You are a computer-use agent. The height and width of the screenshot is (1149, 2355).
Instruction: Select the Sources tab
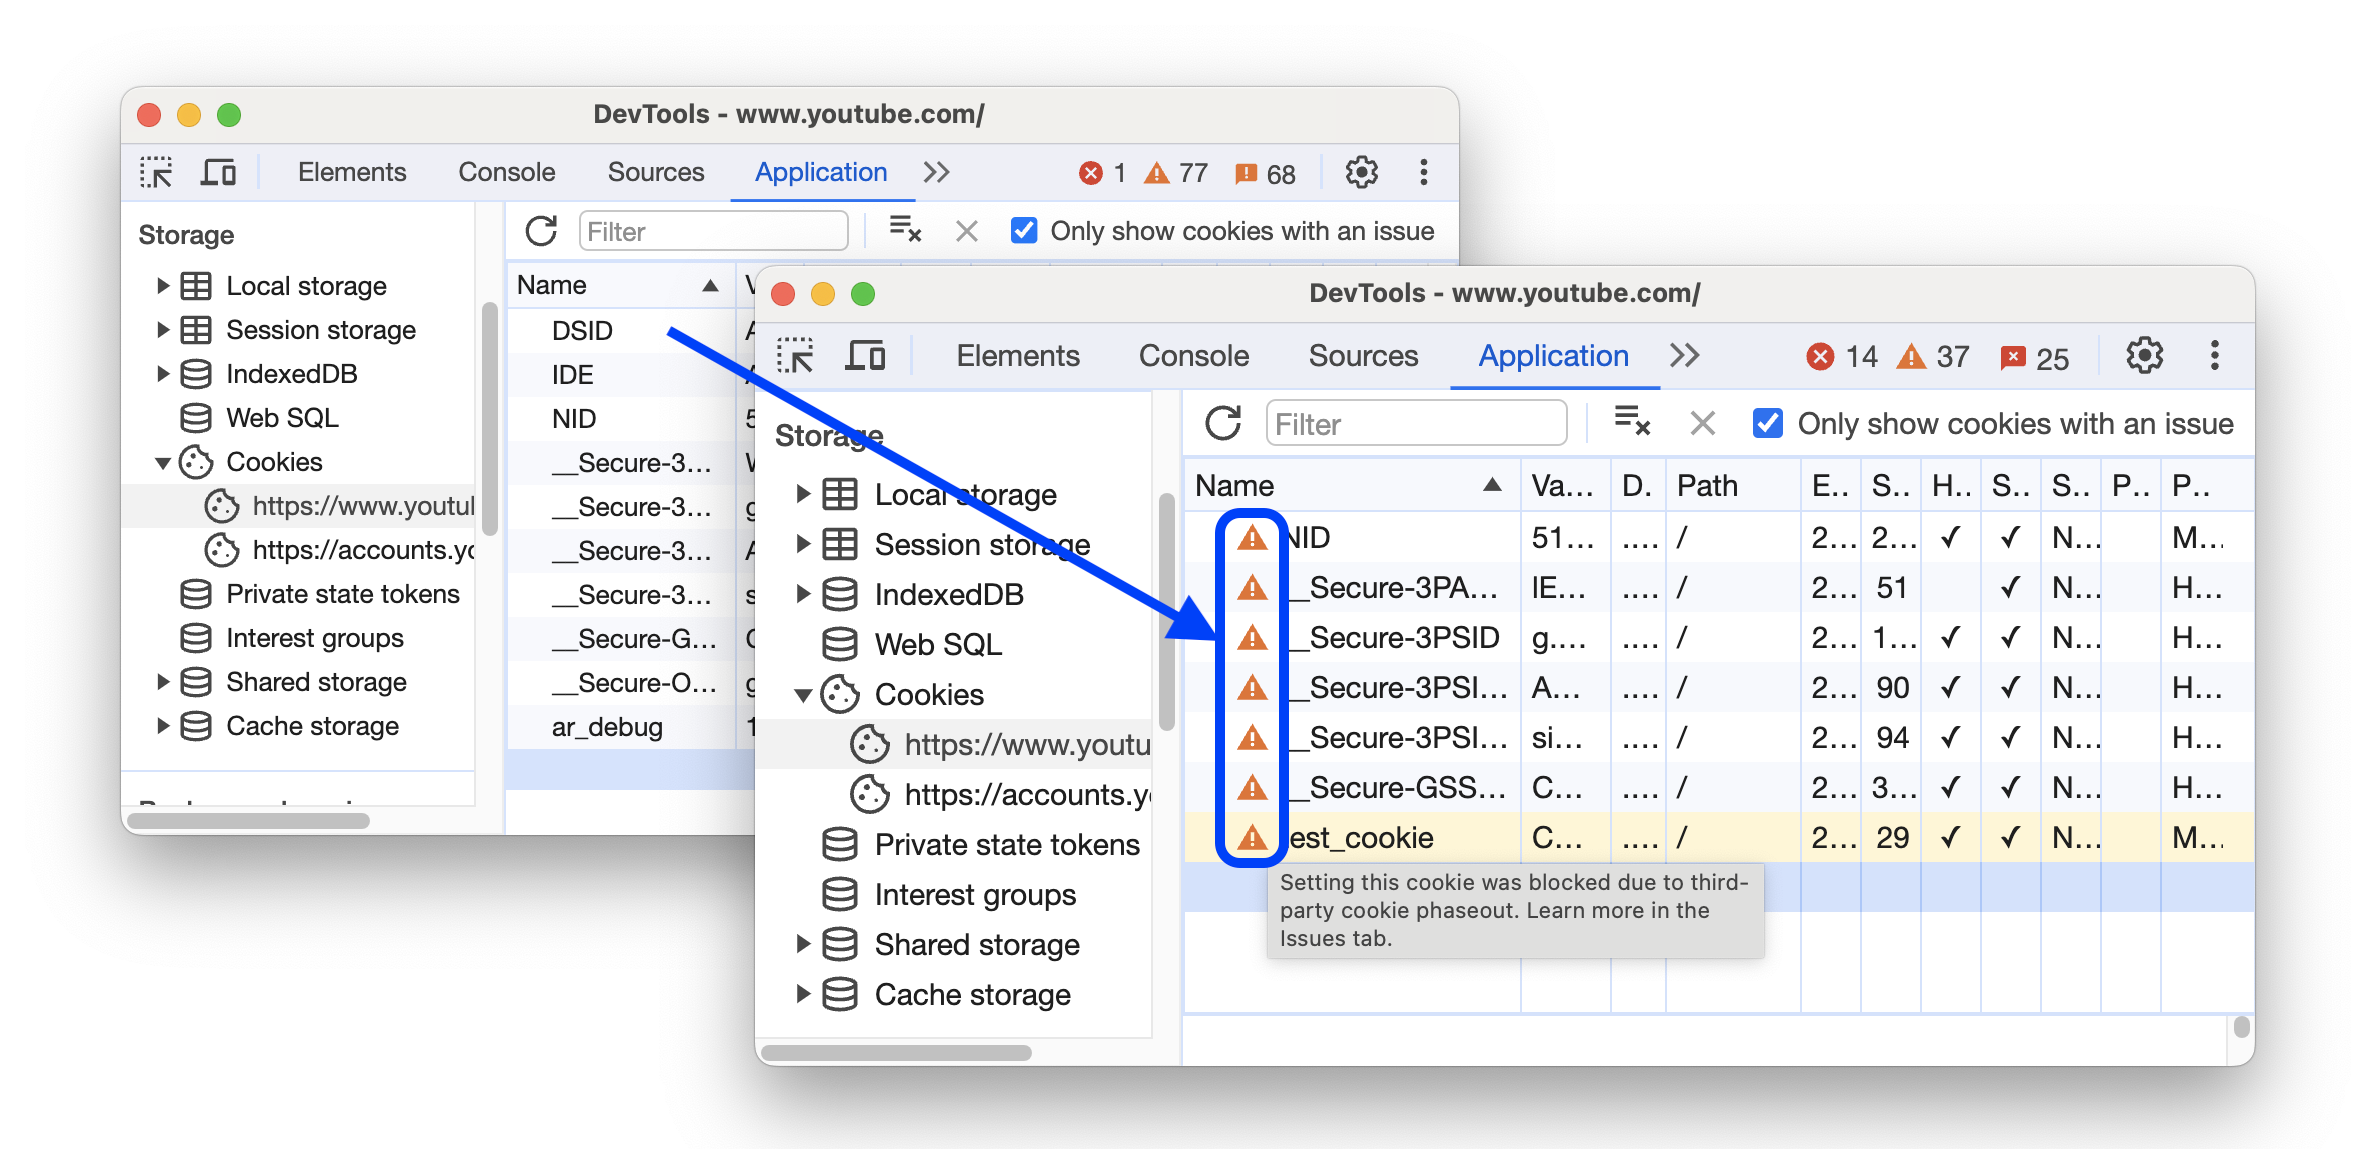pos(1362,357)
